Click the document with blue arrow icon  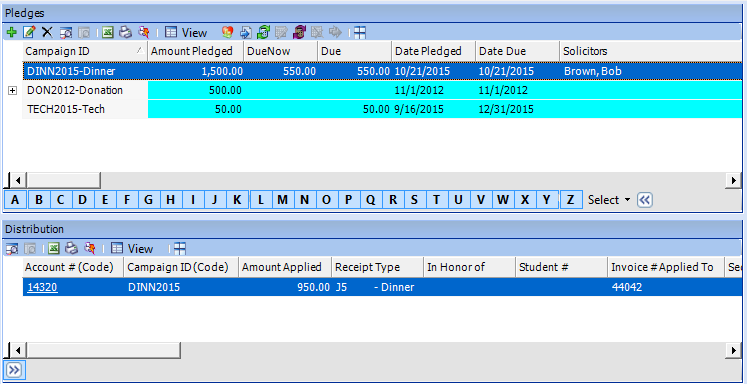tap(245, 32)
